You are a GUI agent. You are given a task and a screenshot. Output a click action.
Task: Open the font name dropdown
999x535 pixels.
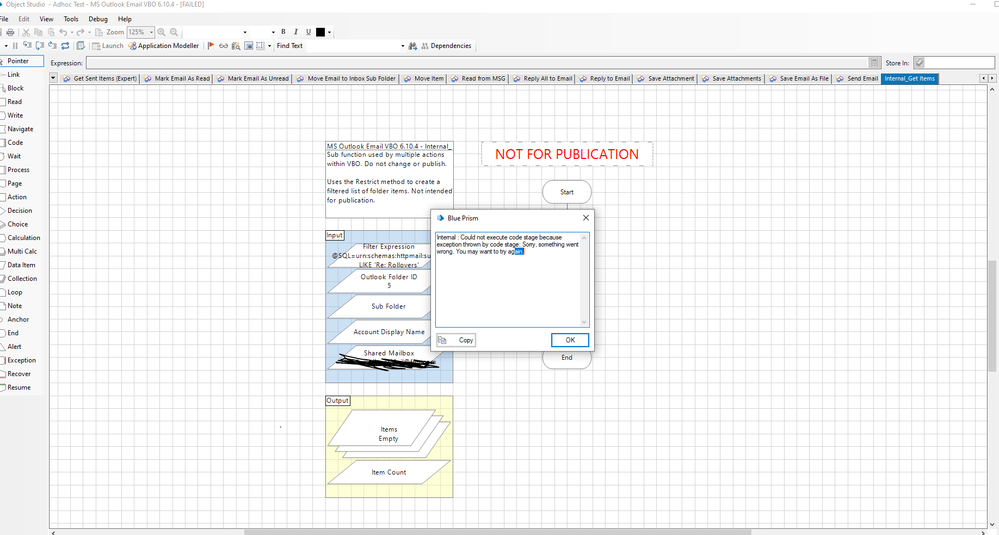245,32
